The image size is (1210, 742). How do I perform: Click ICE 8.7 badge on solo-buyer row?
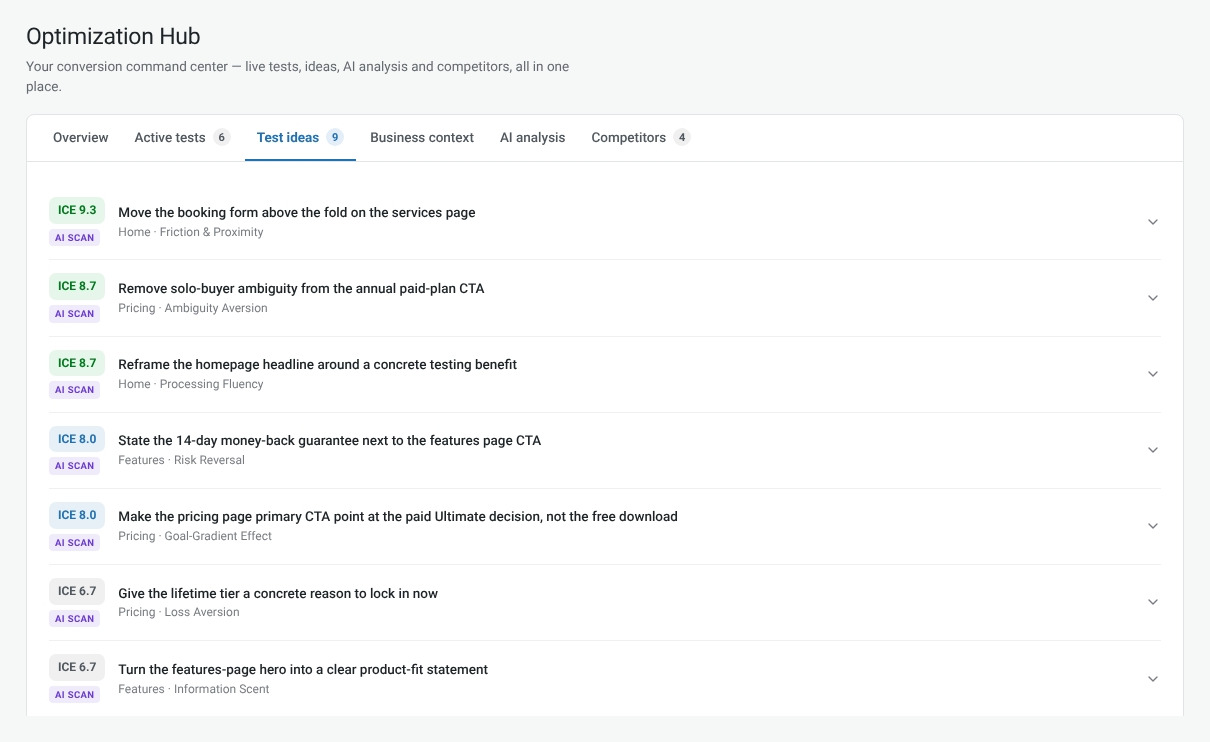pyautogui.click(x=77, y=286)
